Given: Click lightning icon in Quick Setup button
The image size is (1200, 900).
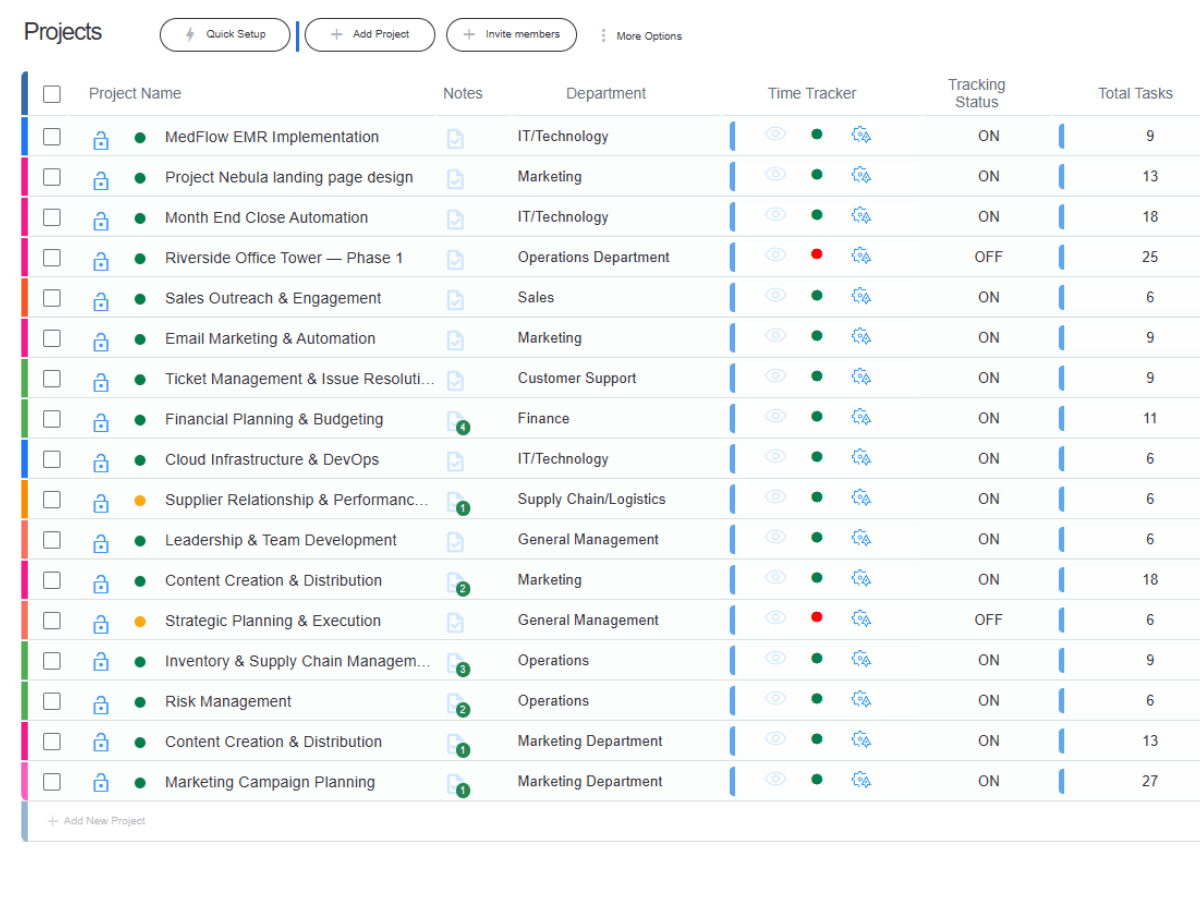Looking at the screenshot, I should point(190,34).
